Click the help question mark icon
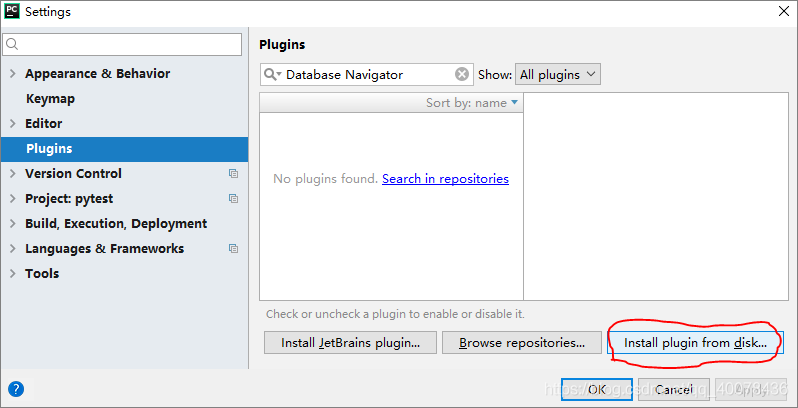The width and height of the screenshot is (798, 408). pos(16,389)
